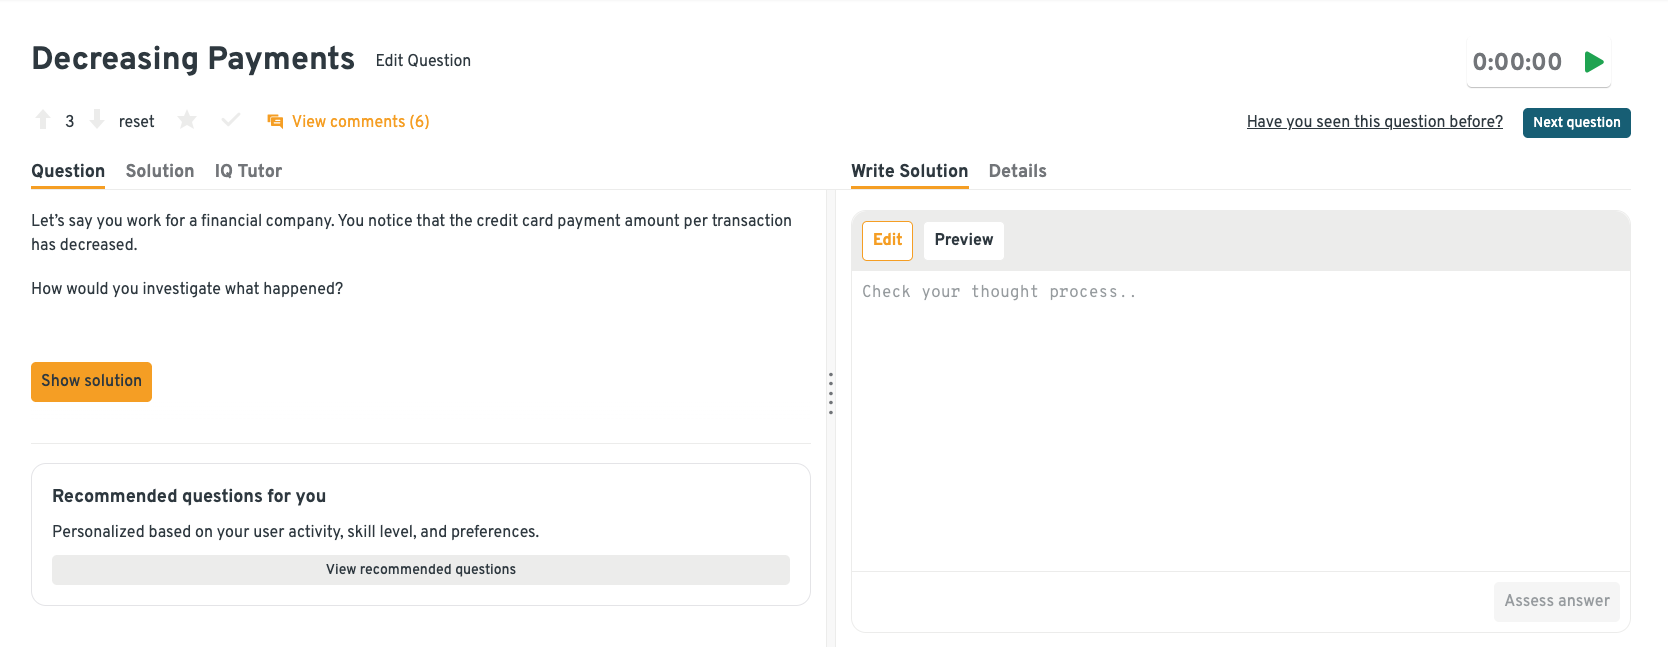This screenshot has height=647, width=1668.
Task: Select the Write Solution tab
Action: [909, 171]
